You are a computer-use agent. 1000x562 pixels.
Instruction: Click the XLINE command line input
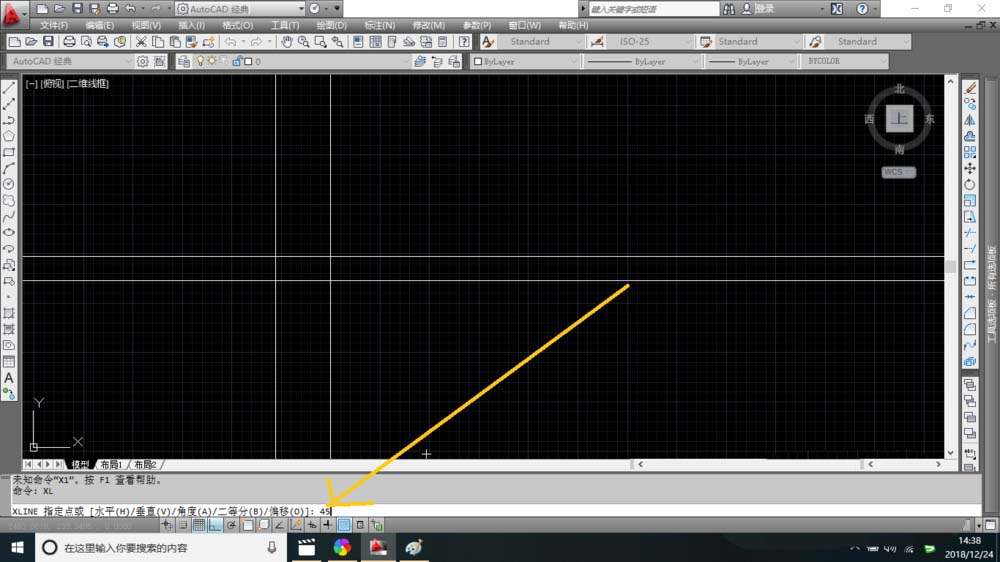click(495, 511)
